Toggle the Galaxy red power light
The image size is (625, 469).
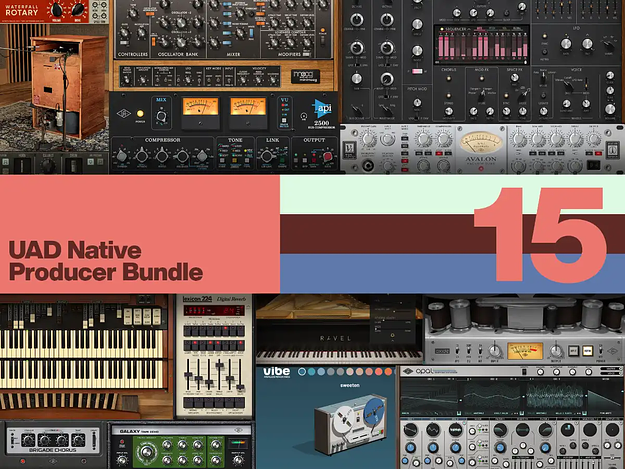coord(122,442)
